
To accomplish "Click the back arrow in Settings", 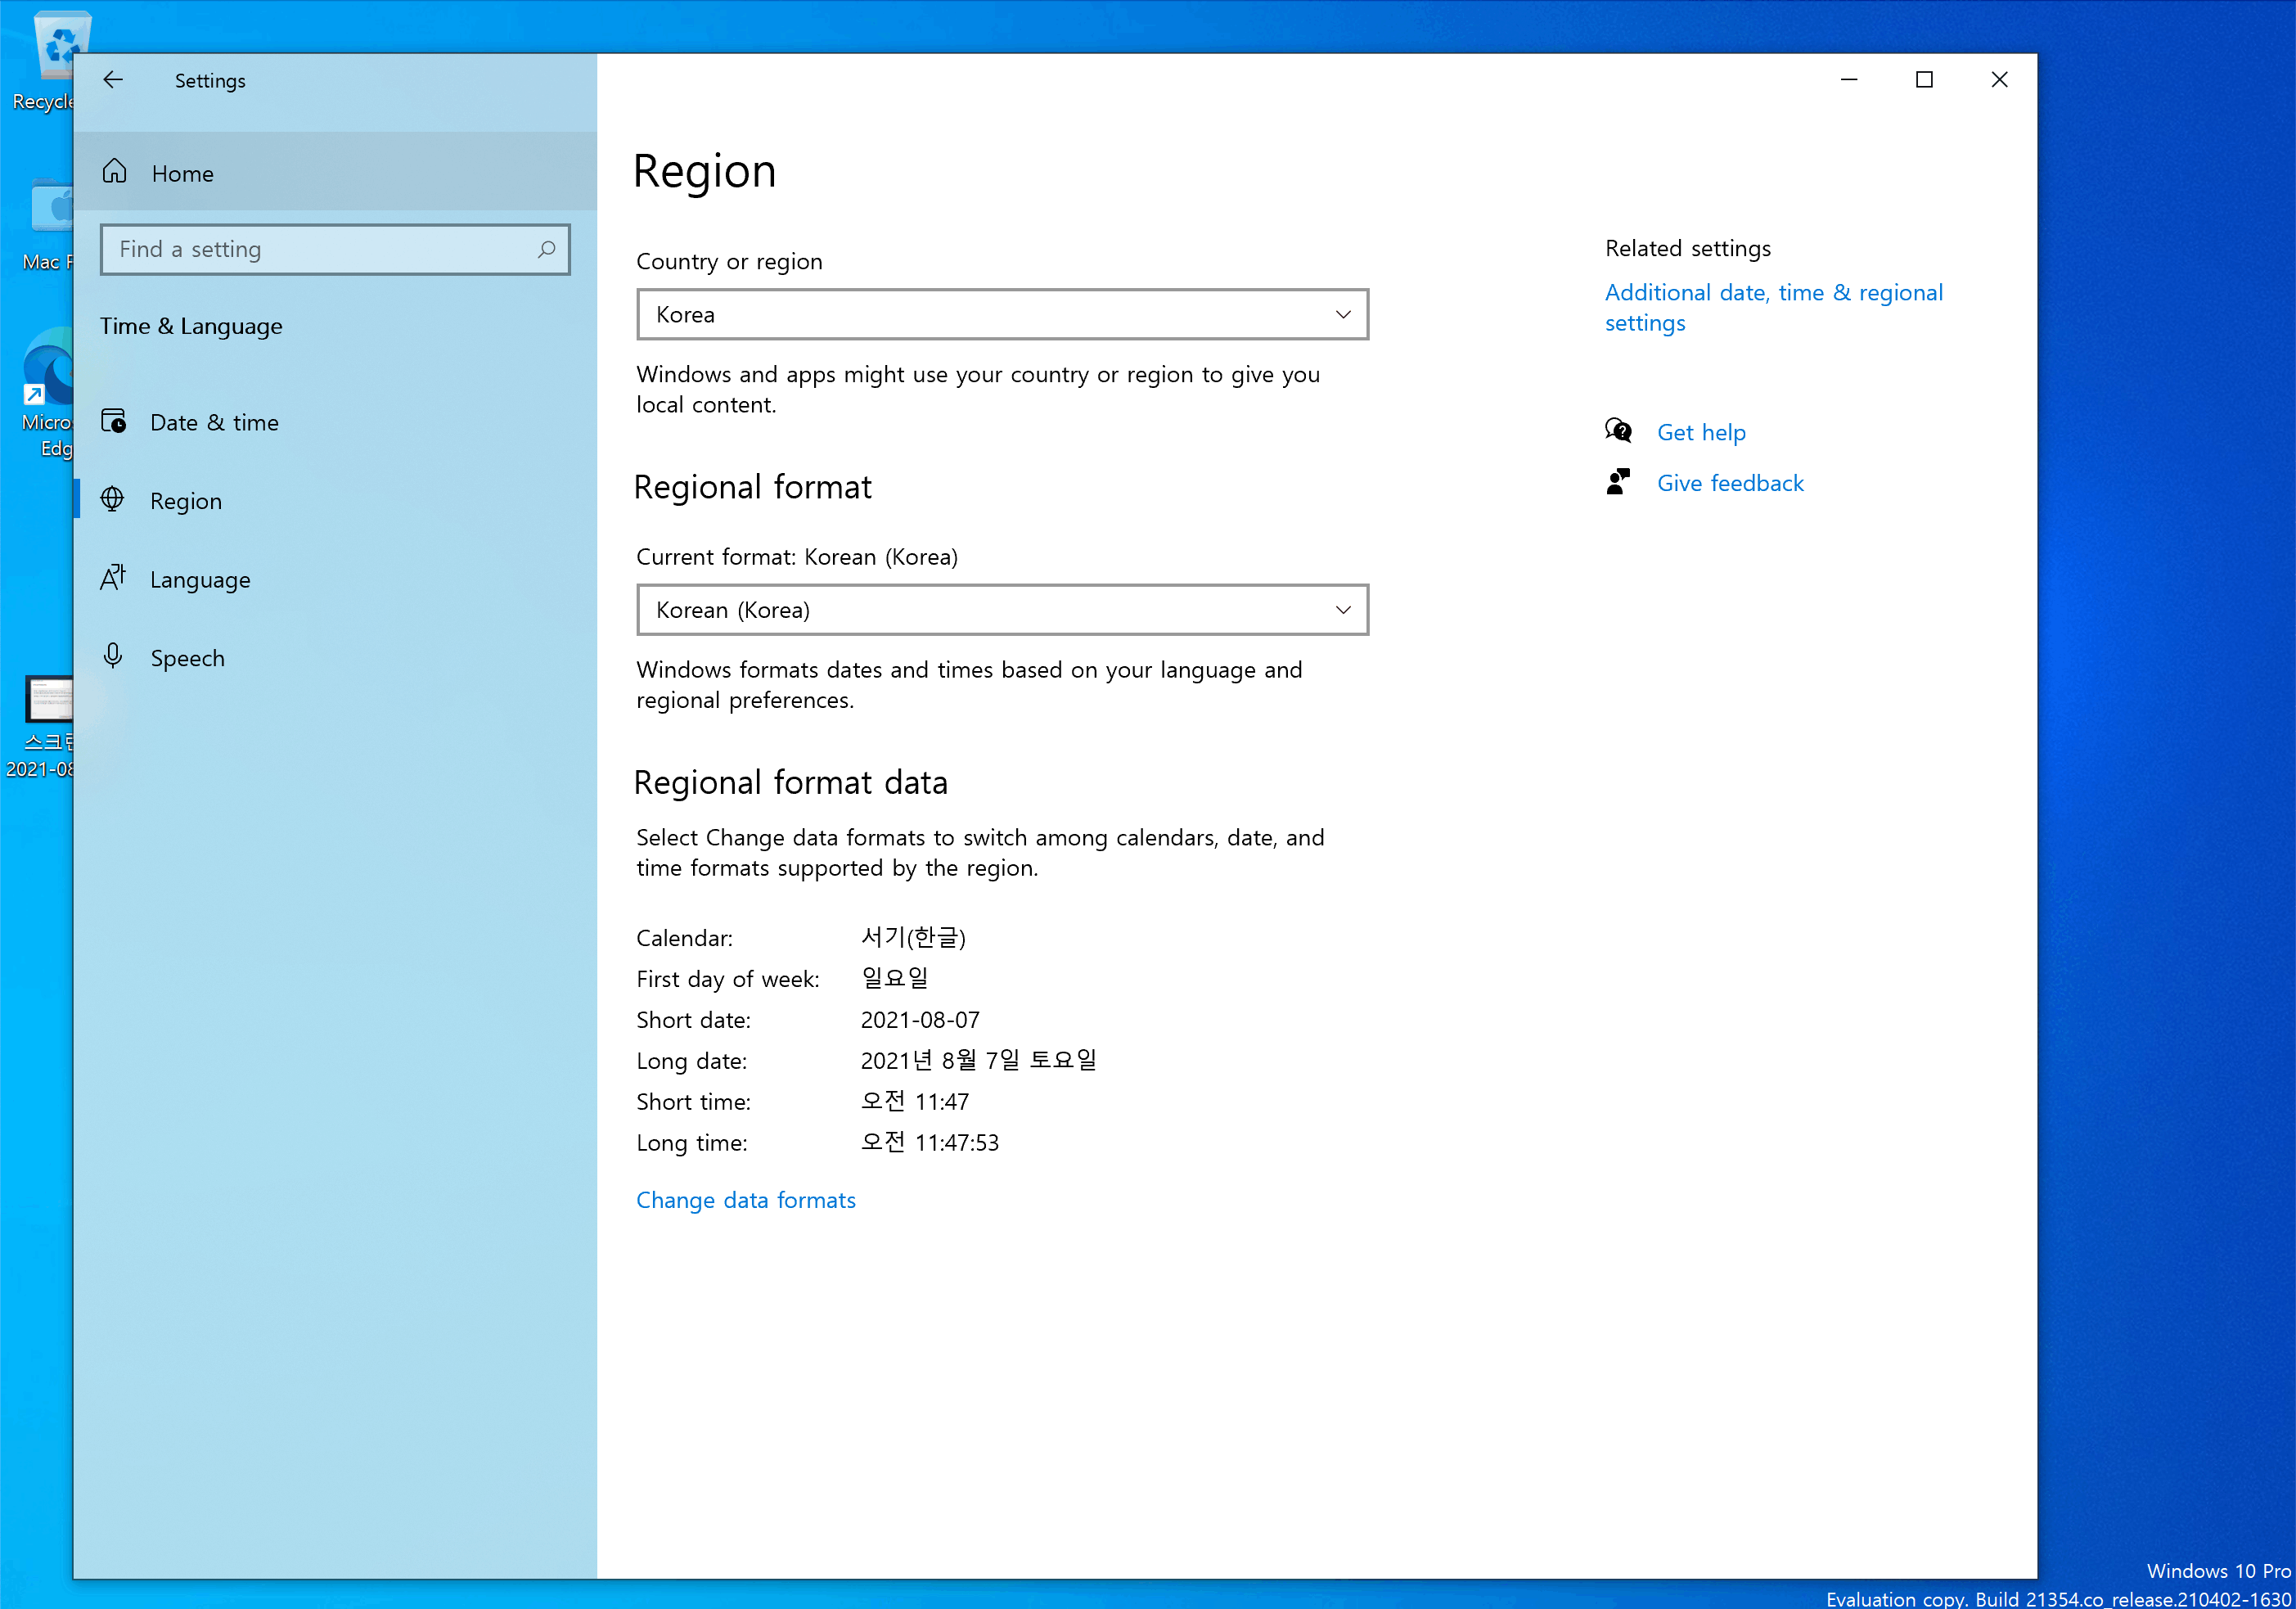I will pos(113,80).
